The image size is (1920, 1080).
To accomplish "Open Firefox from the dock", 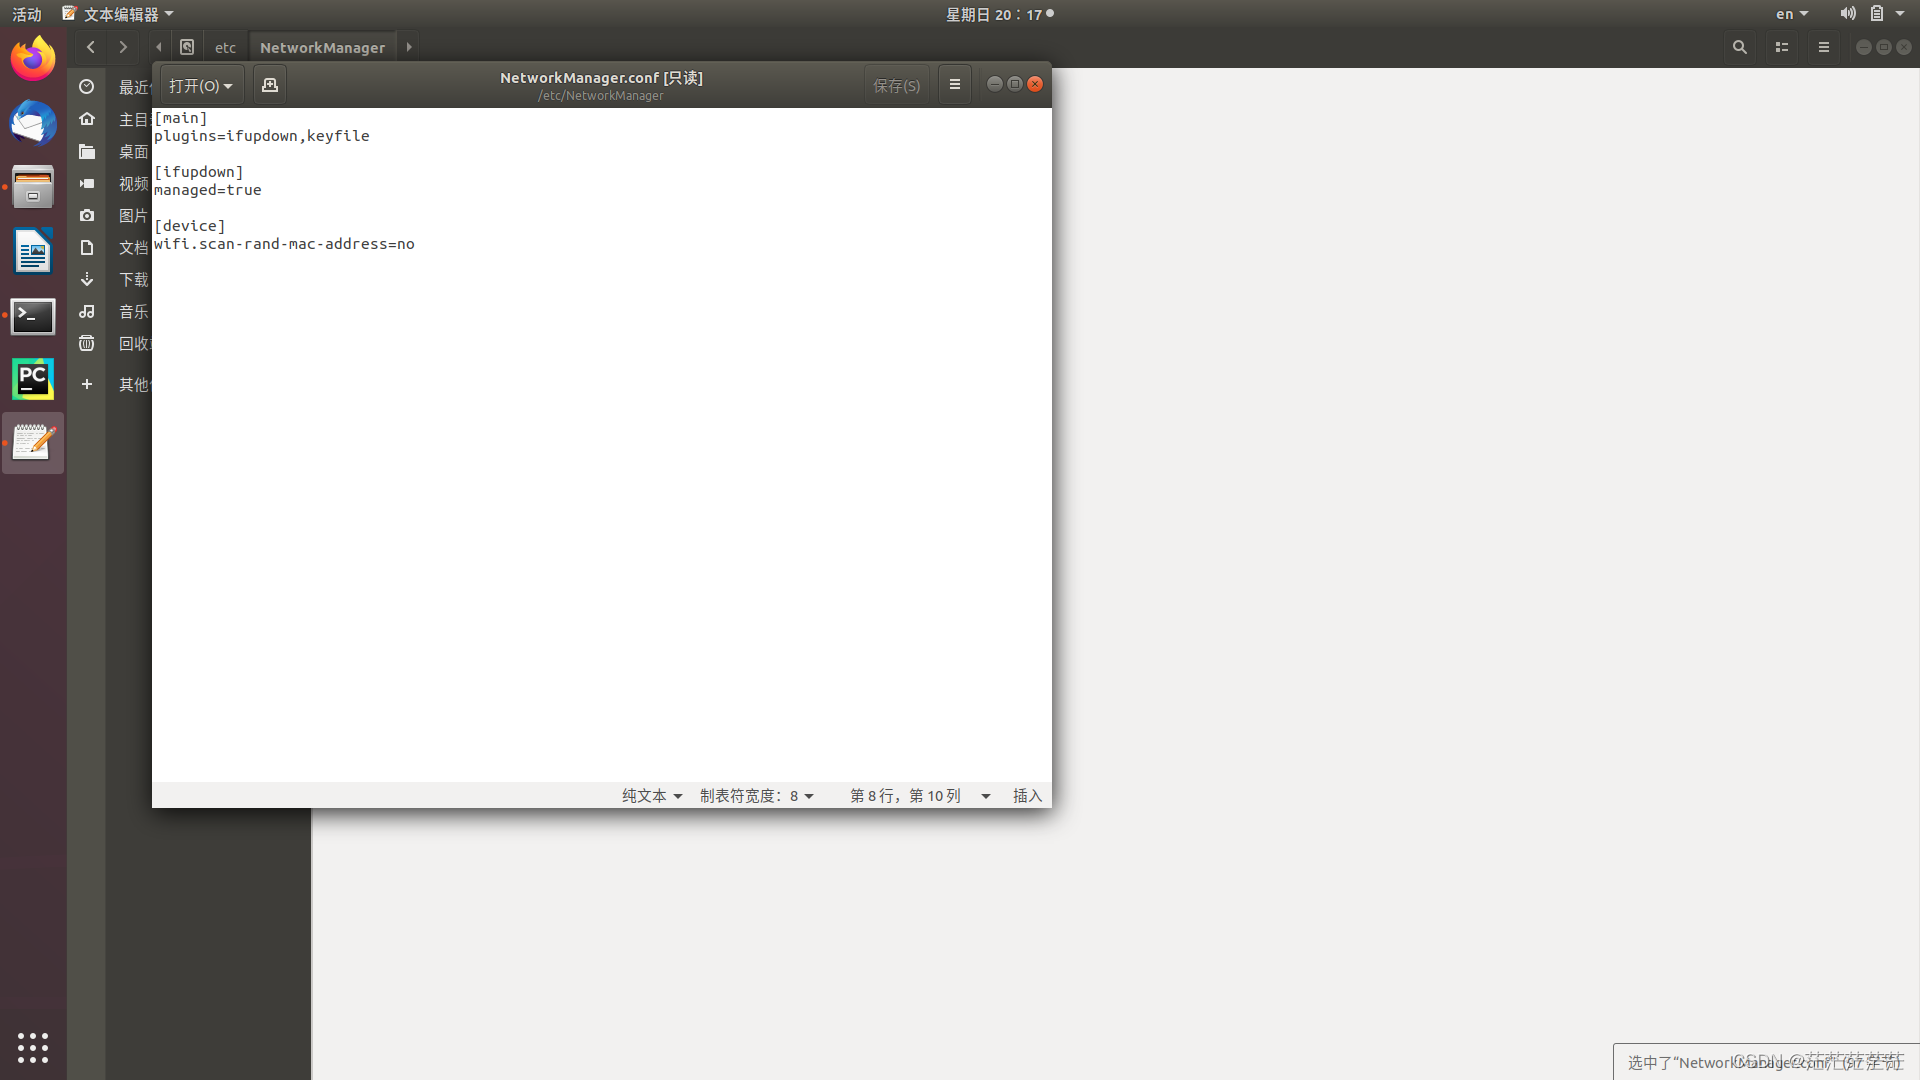I will [33, 59].
